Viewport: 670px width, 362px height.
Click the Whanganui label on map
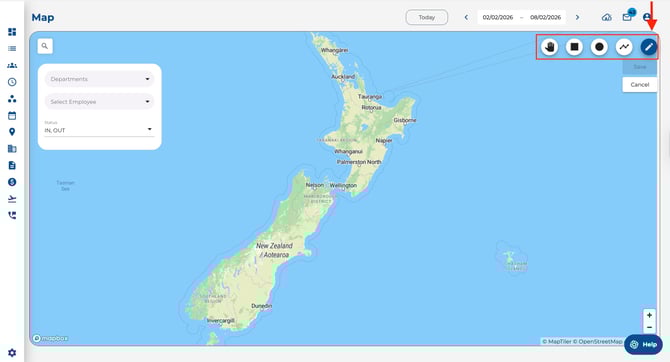348,152
